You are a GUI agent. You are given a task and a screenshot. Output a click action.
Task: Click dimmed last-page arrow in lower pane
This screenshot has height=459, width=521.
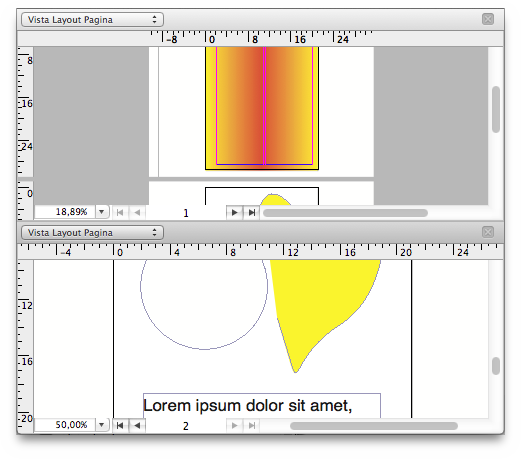tap(252, 425)
